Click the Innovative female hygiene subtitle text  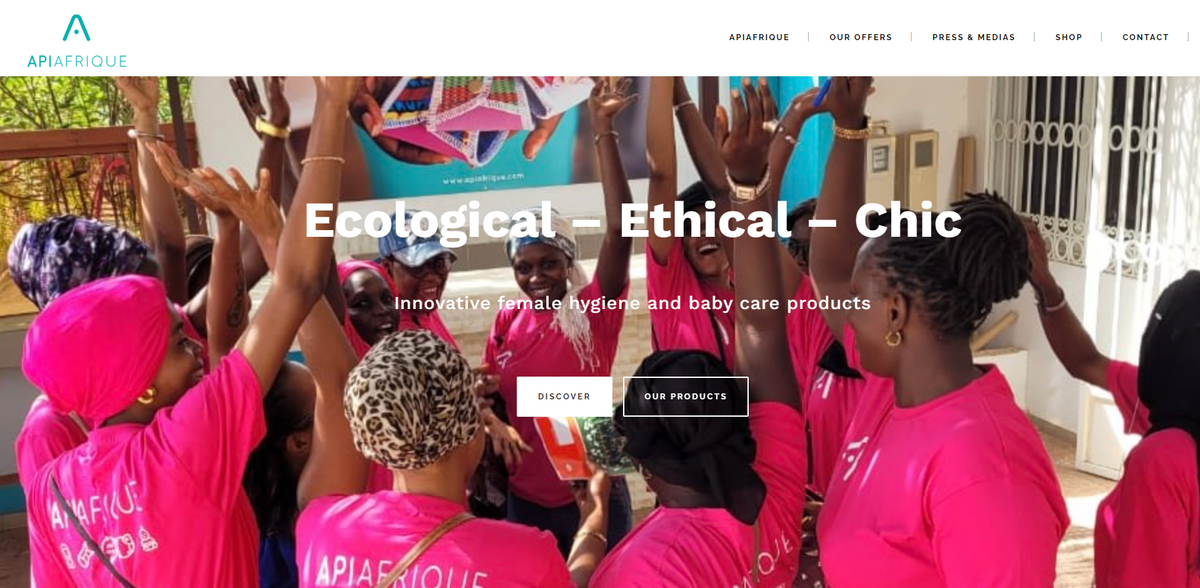632,303
